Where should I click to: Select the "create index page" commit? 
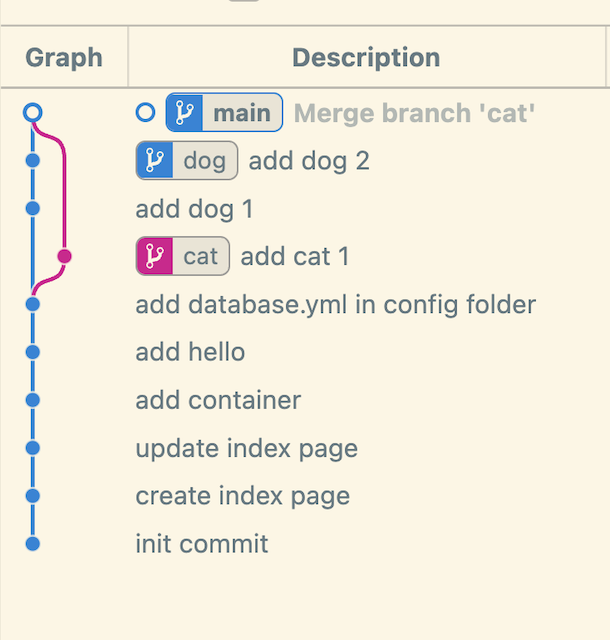[x=242, y=496]
